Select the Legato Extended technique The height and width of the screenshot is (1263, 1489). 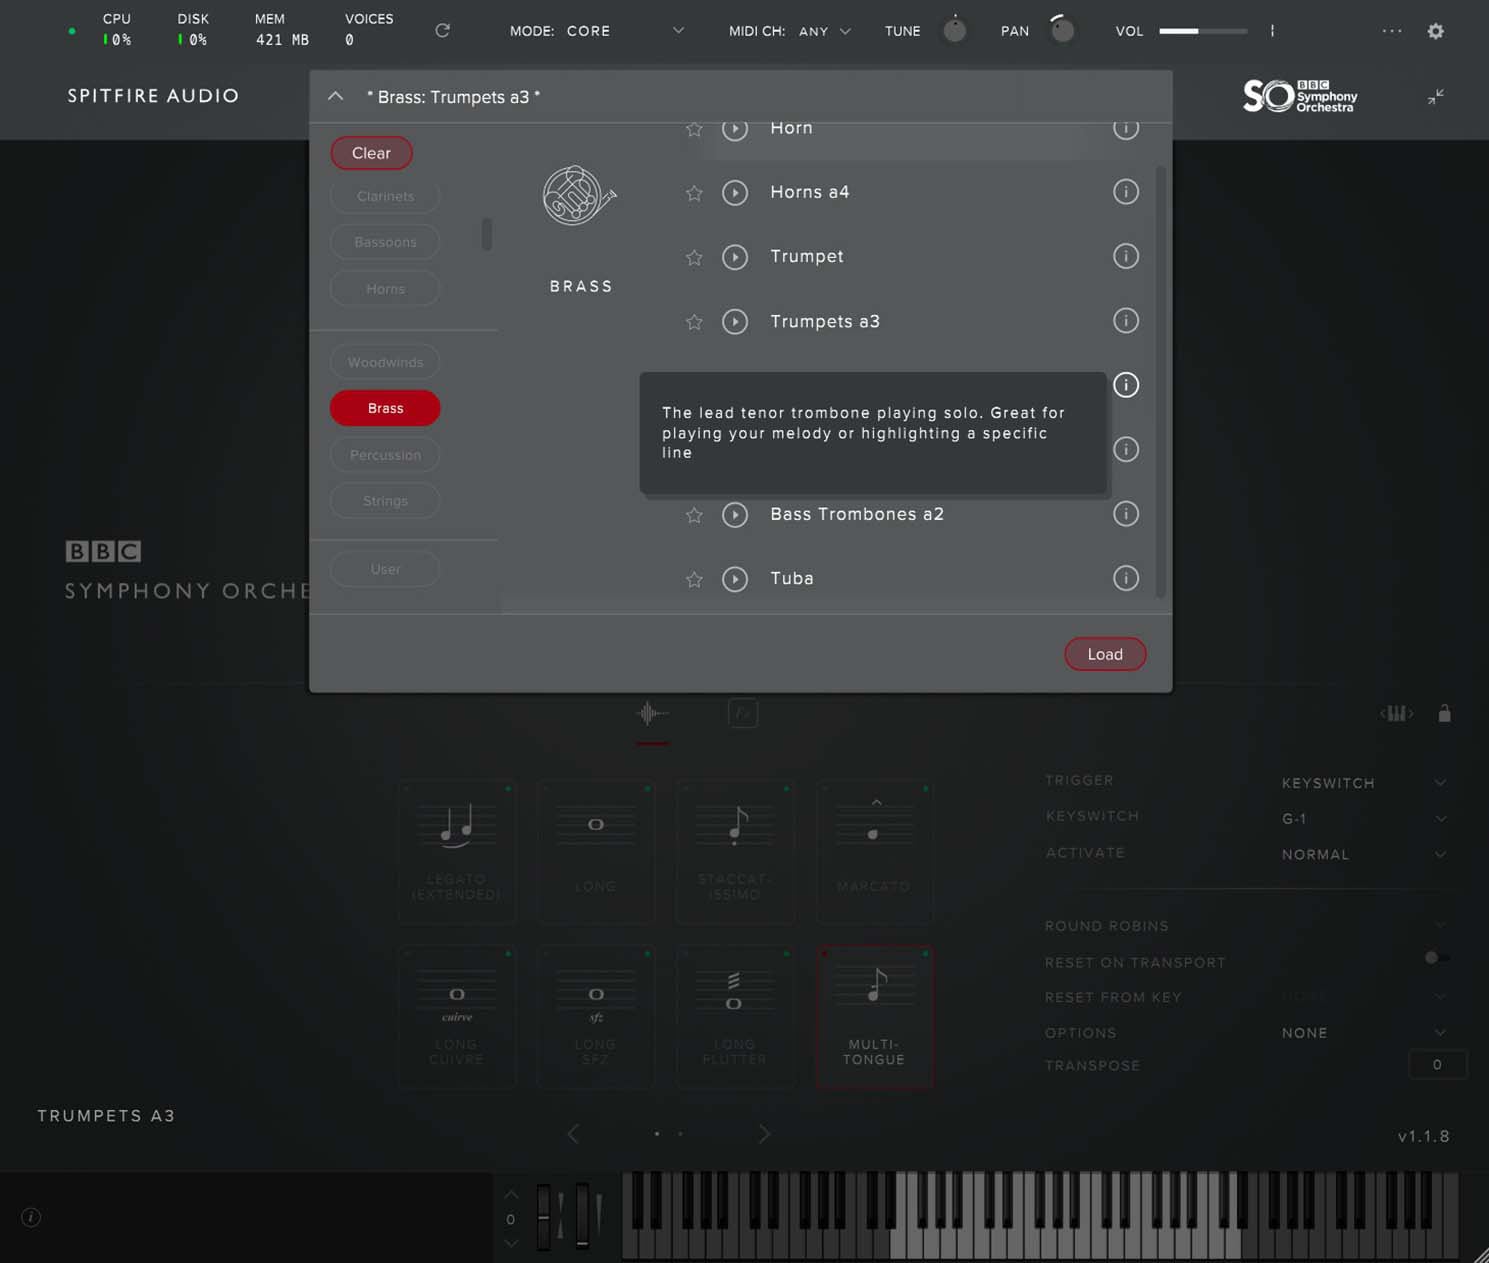[x=457, y=853]
